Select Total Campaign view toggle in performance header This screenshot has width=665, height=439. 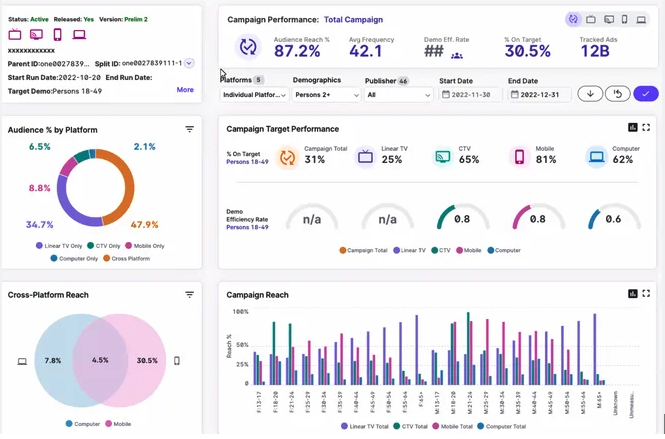[573, 20]
